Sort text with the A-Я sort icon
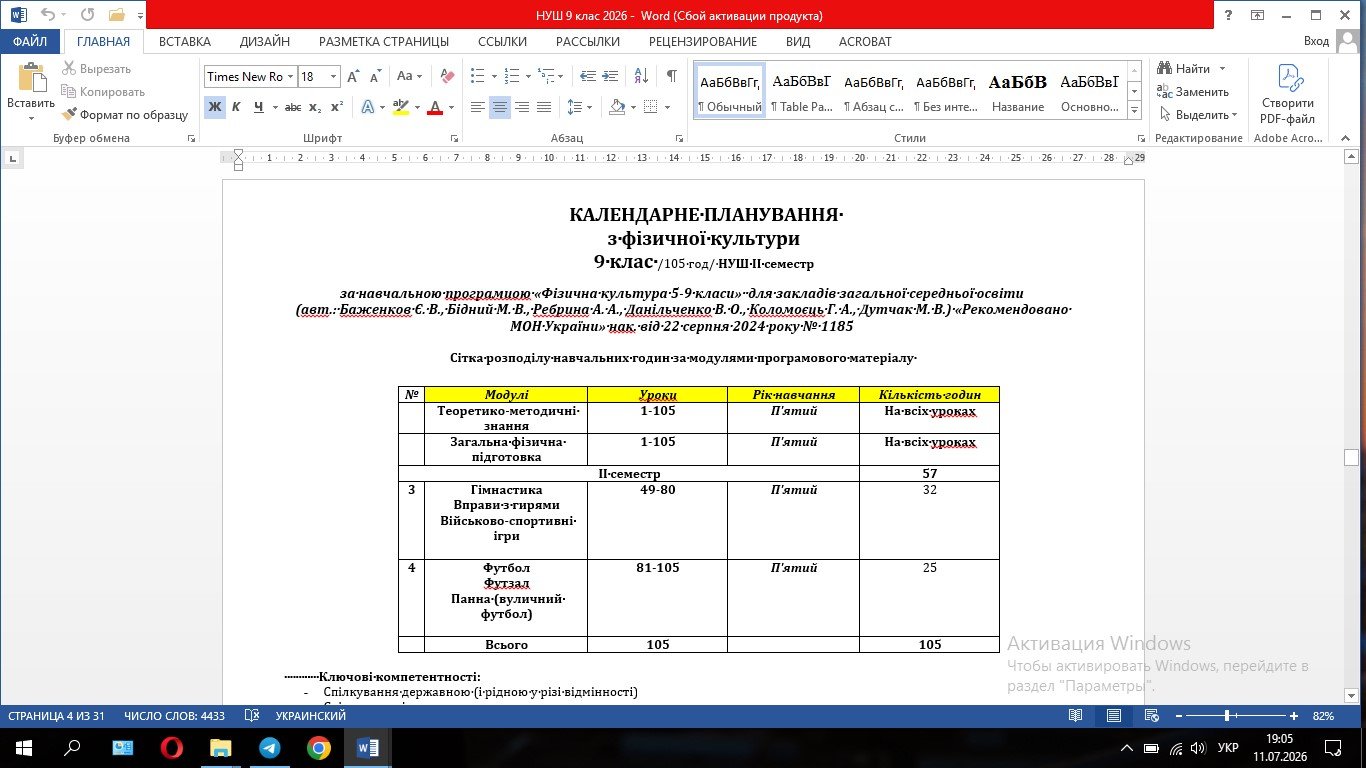The image size is (1366, 768). point(641,76)
